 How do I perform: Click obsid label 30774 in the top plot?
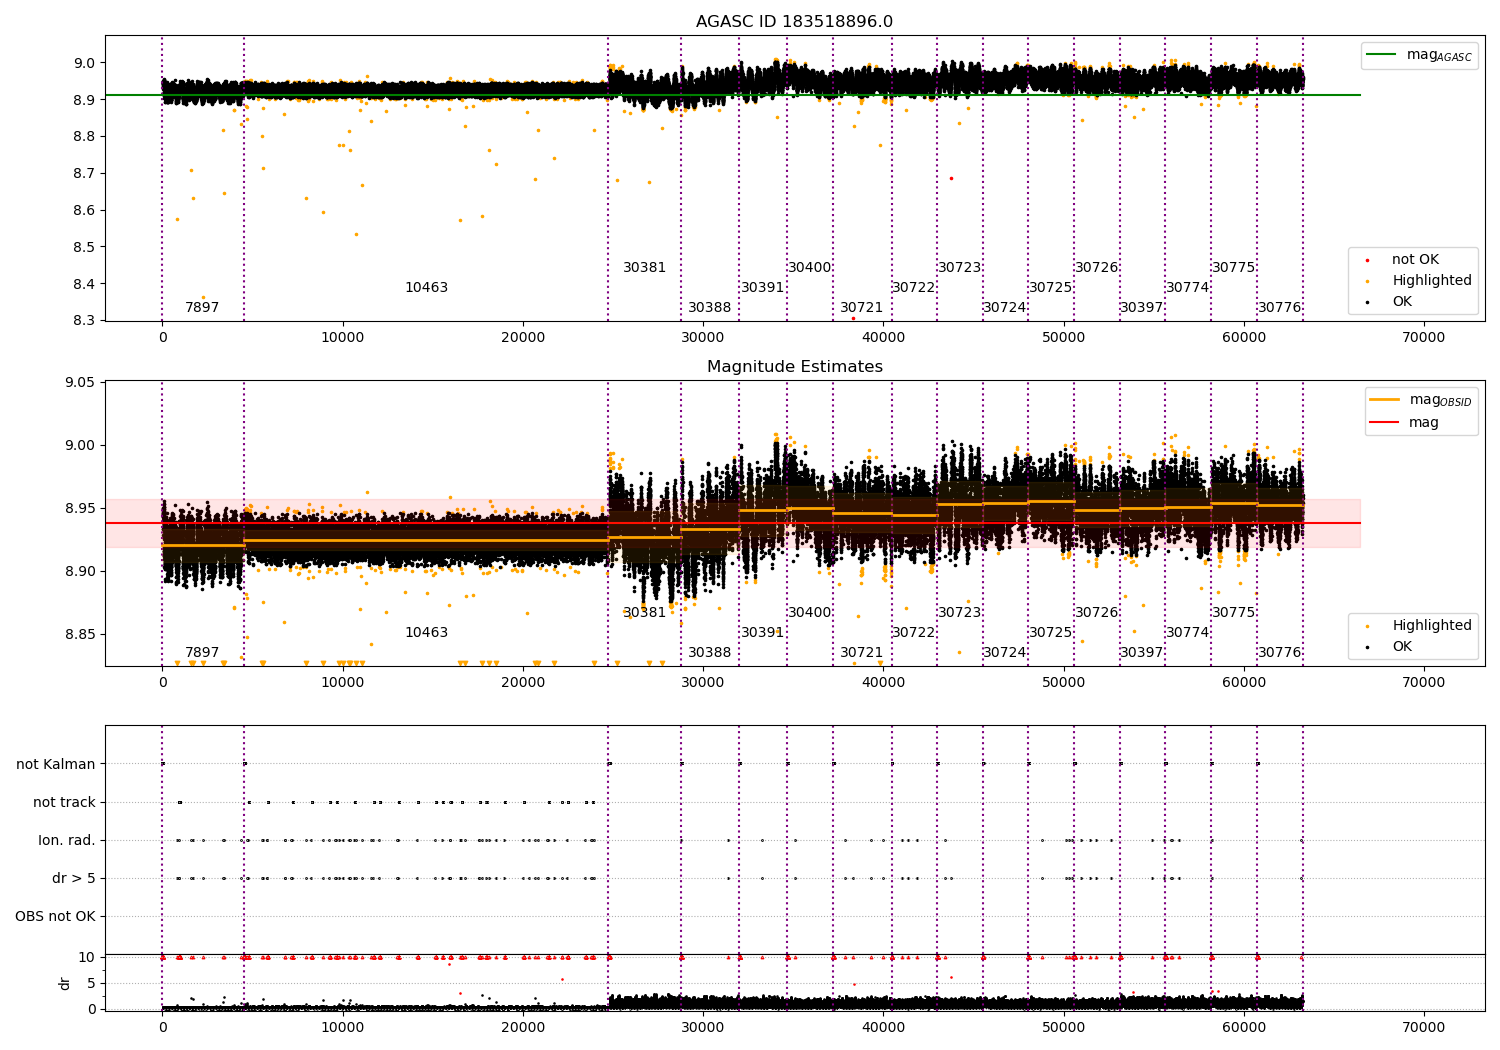point(1187,288)
